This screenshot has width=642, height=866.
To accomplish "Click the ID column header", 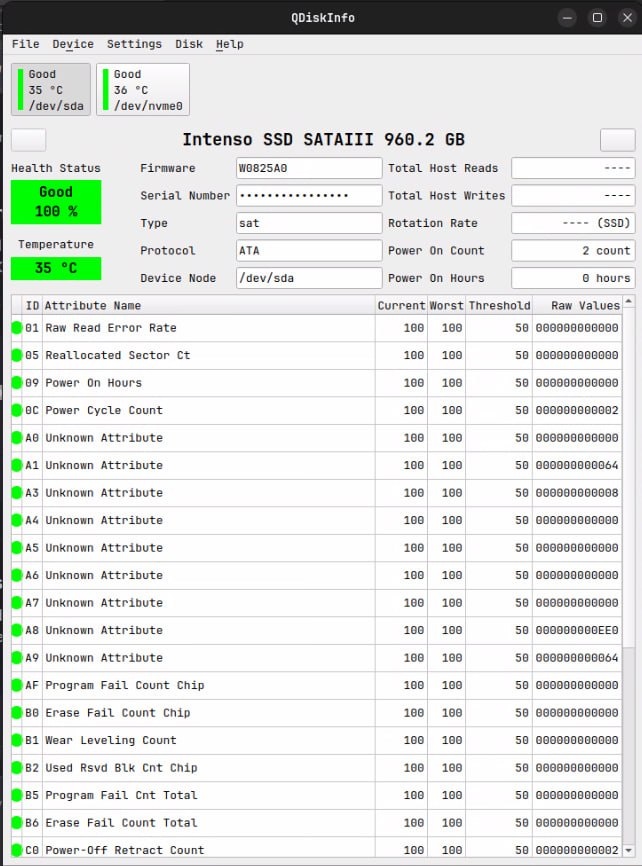I will pyautogui.click(x=32, y=305).
